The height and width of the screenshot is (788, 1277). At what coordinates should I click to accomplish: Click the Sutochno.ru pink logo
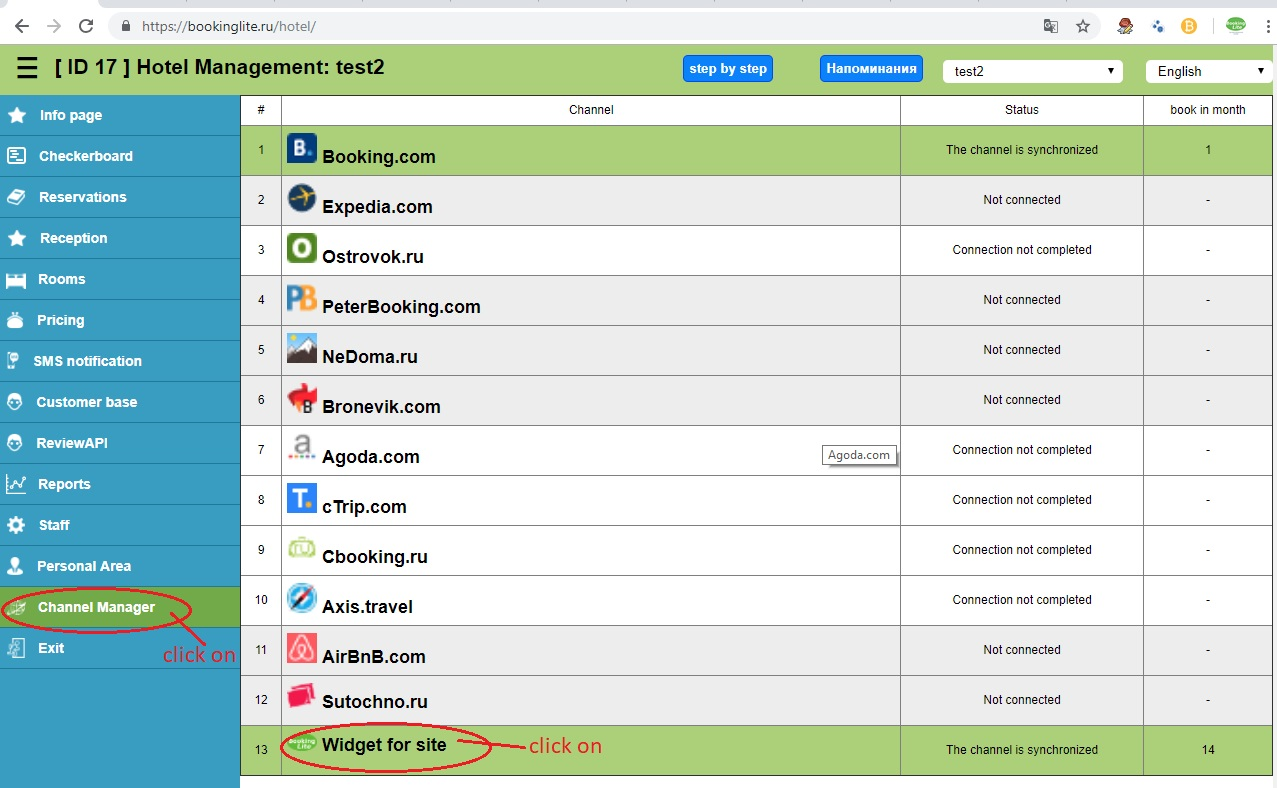click(x=302, y=695)
